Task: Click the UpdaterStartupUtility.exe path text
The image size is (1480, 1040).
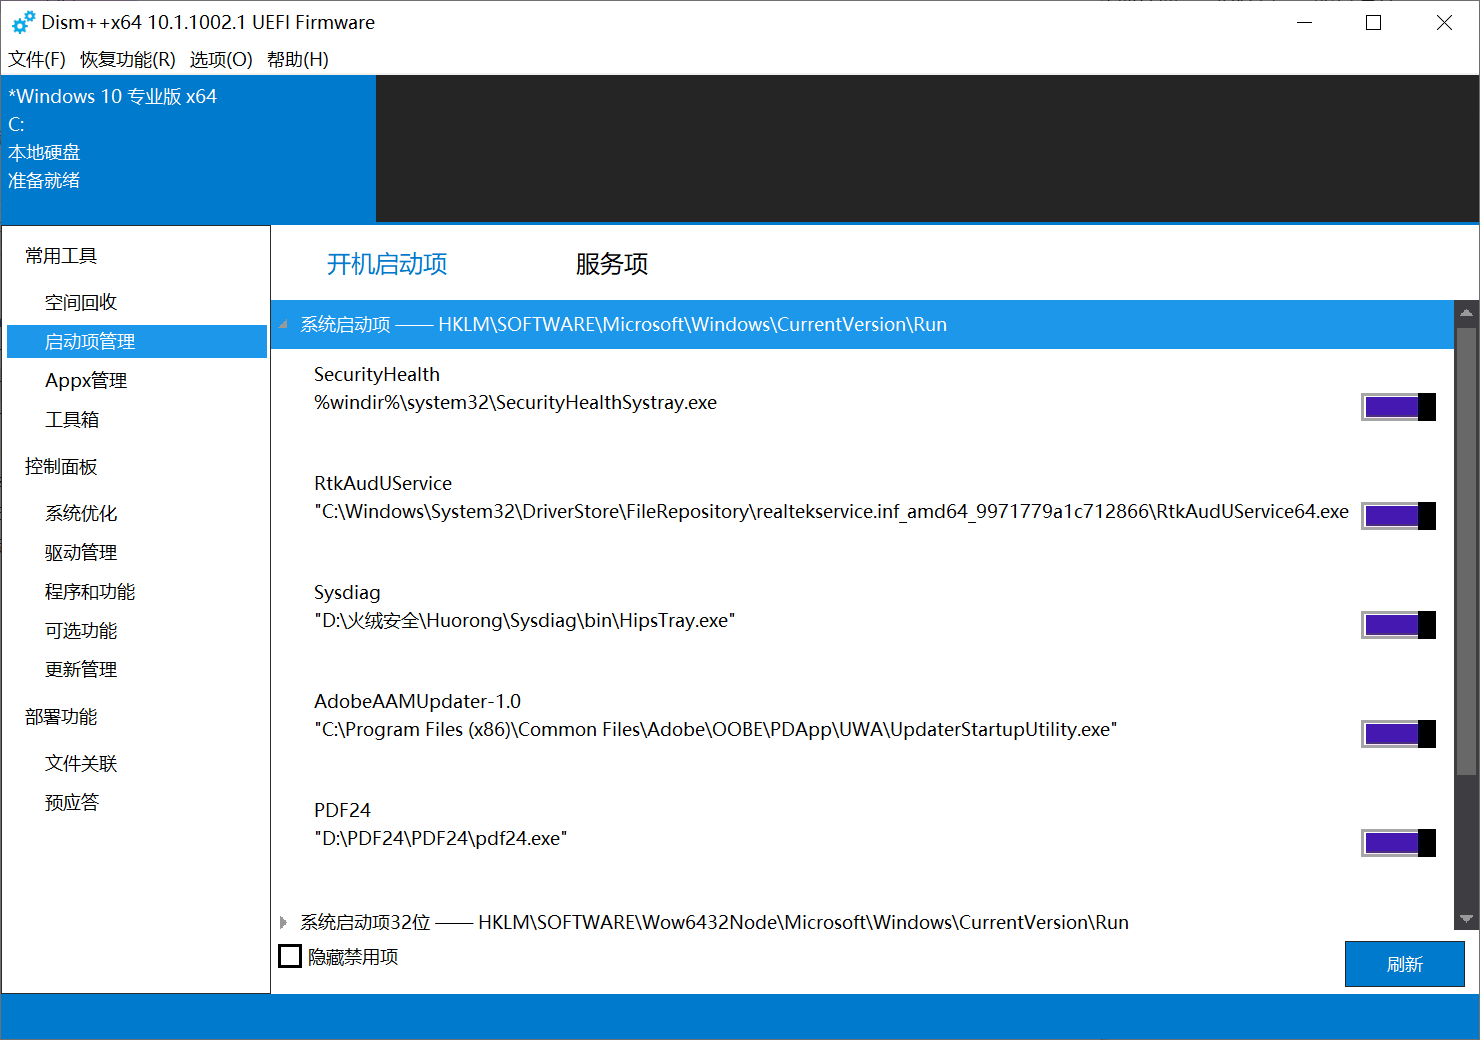Action: (715, 729)
